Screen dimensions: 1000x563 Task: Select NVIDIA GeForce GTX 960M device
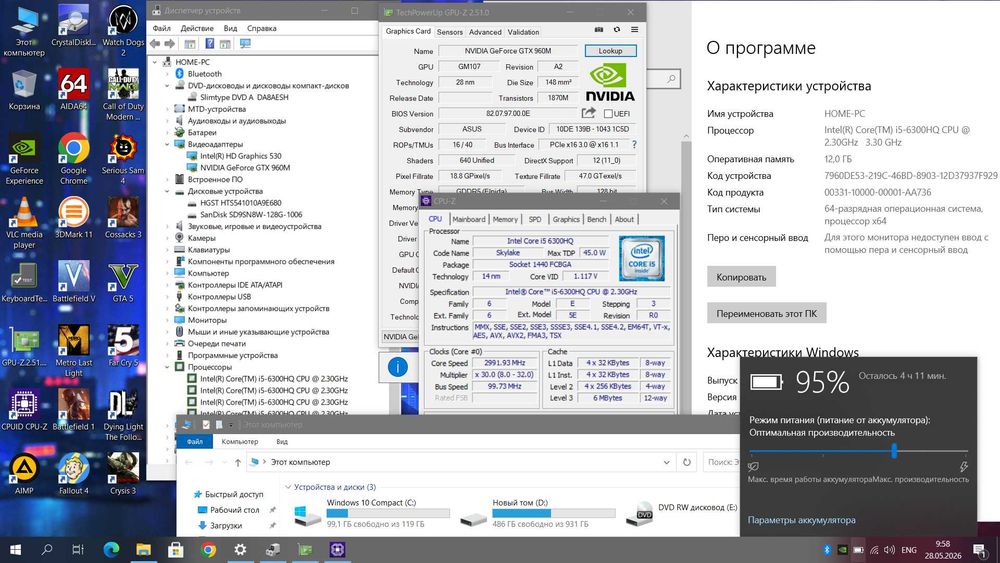(x=245, y=168)
